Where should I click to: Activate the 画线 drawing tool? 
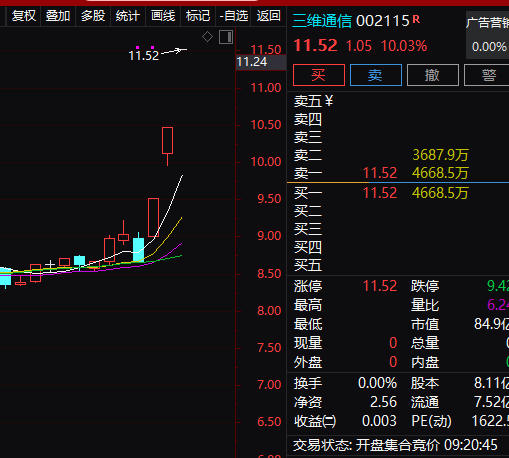163,16
